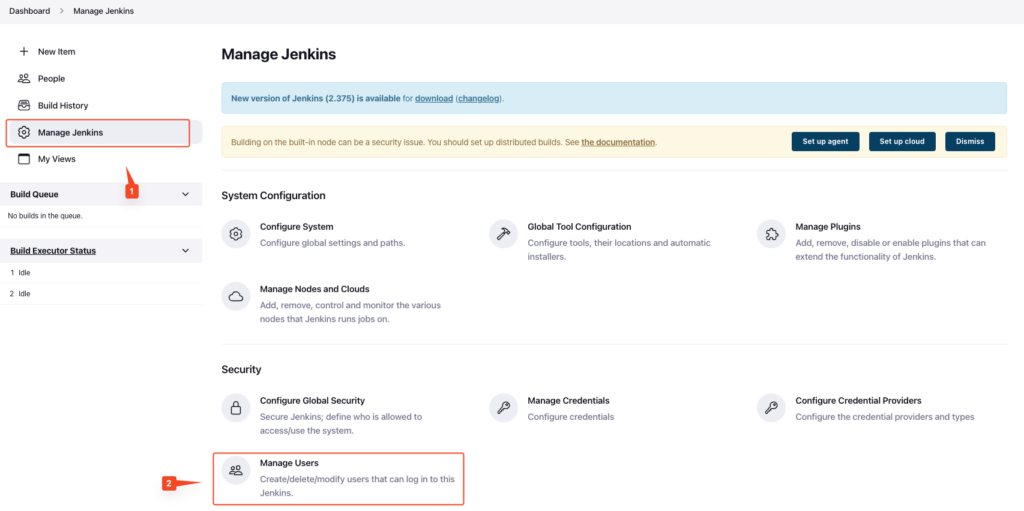Click the Build Queue header title
This screenshot has width=1024, height=511.
coord(35,194)
